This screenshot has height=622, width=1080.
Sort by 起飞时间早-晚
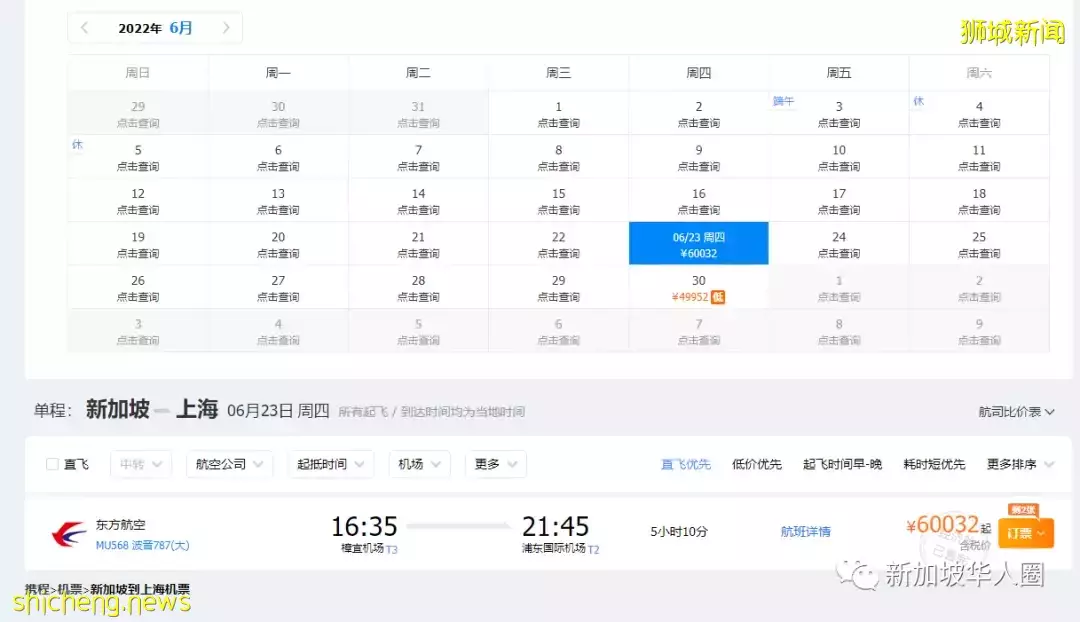click(842, 464)
